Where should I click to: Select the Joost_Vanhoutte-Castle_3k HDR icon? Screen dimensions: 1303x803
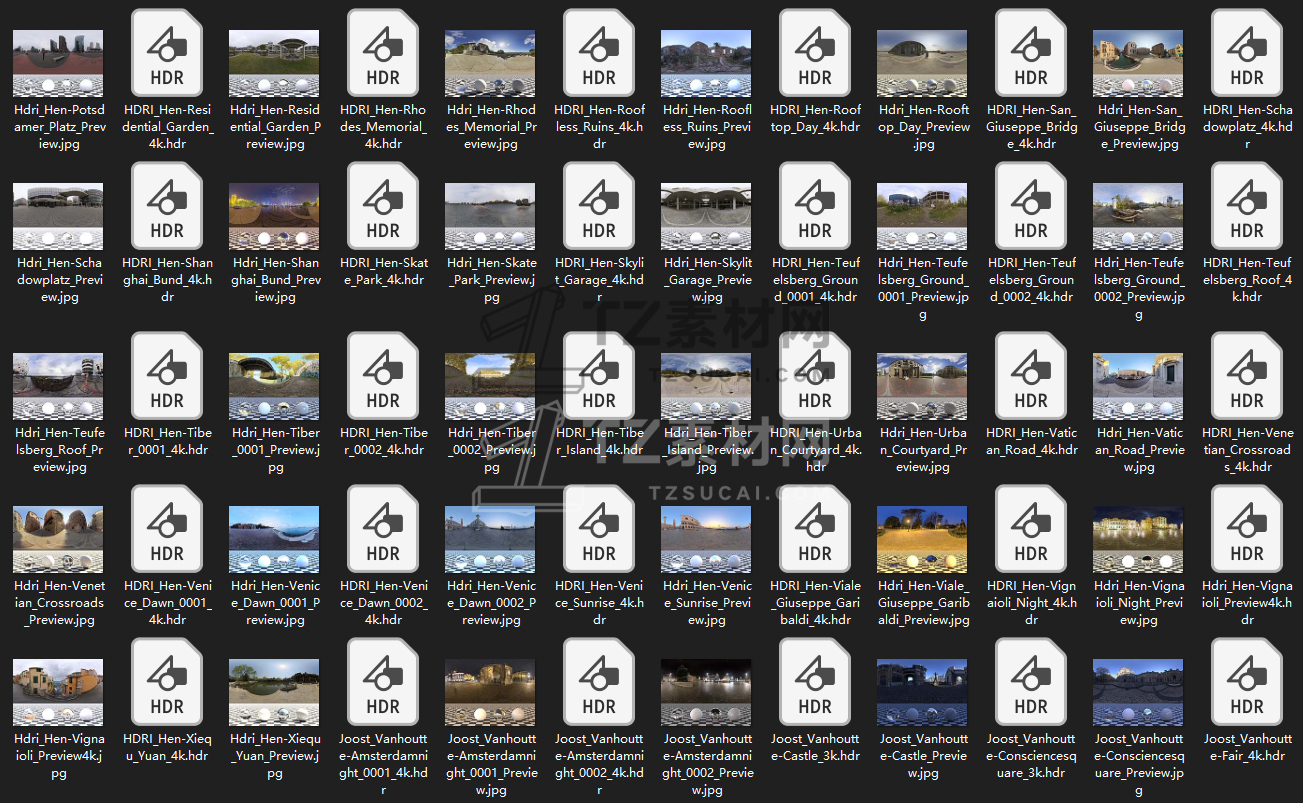(x=815, y=683)
